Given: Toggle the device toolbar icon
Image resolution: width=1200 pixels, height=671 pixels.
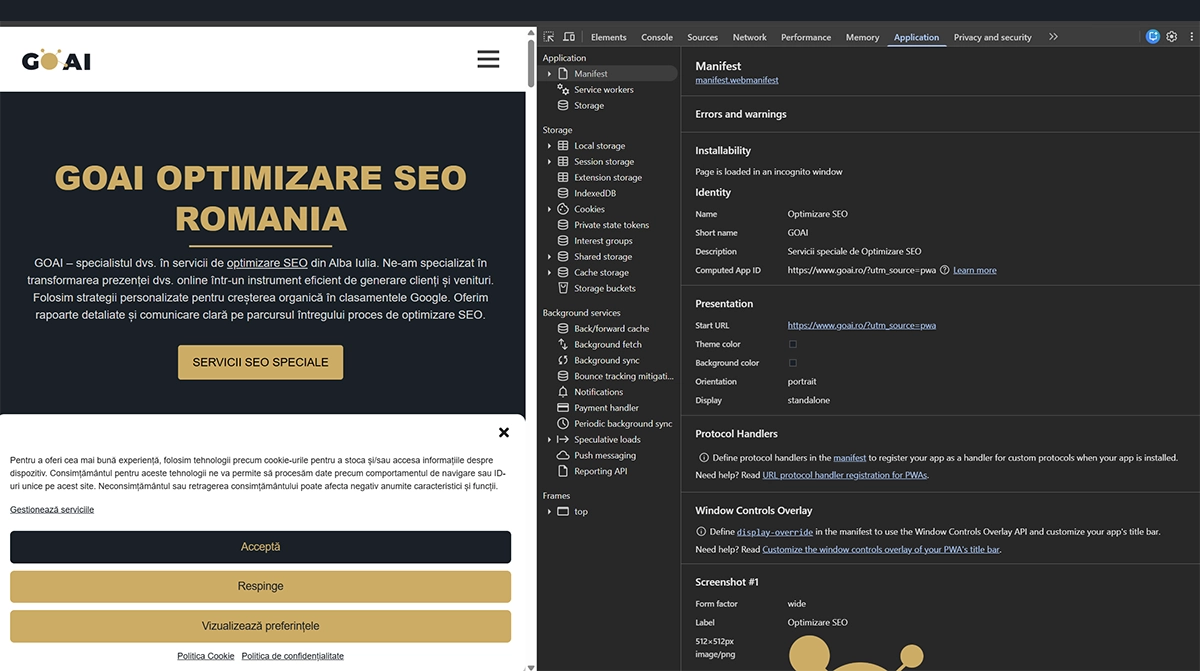Looking at the screenshot, I should pyautogui.click(x=569, y=37).
